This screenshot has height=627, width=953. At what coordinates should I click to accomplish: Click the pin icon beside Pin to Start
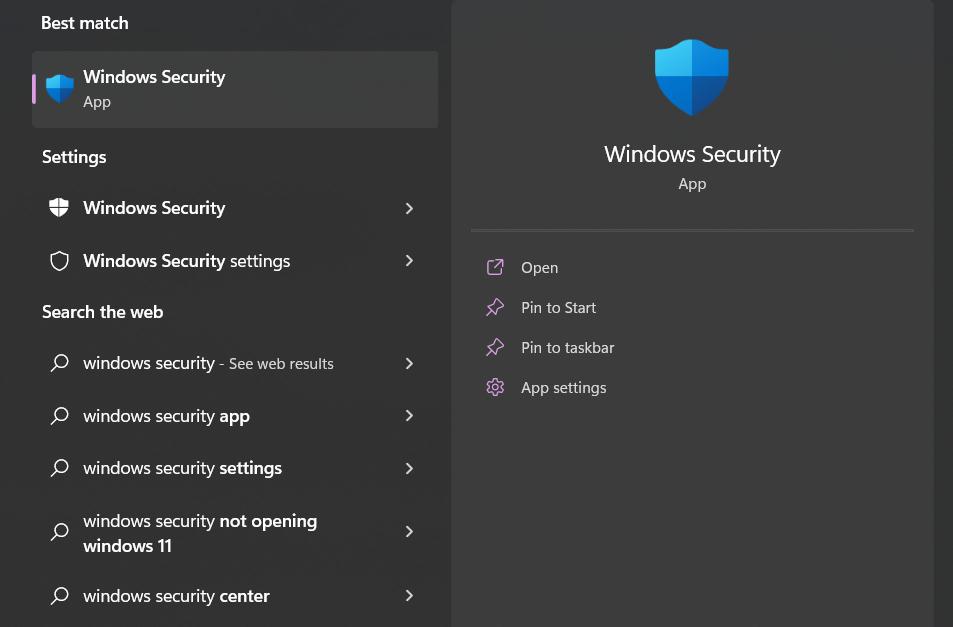tap(495, 307)
